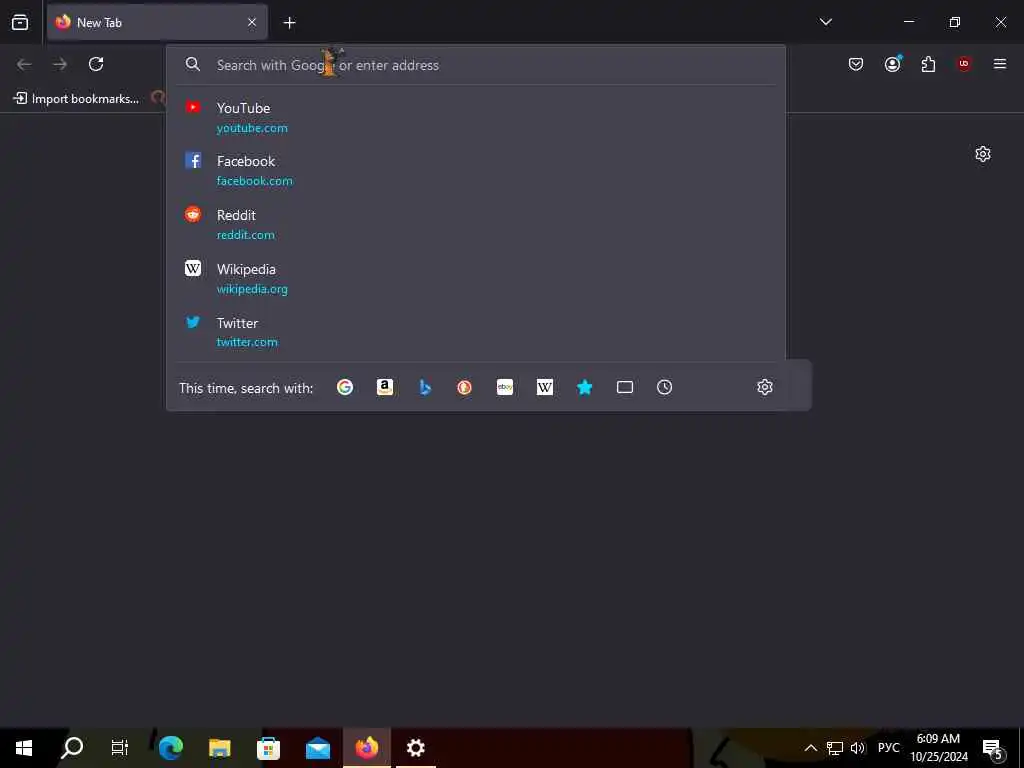Open Windows Settings from the taskbar
1024x768 pixels.
pyautogui.click(x=416, y=748)
